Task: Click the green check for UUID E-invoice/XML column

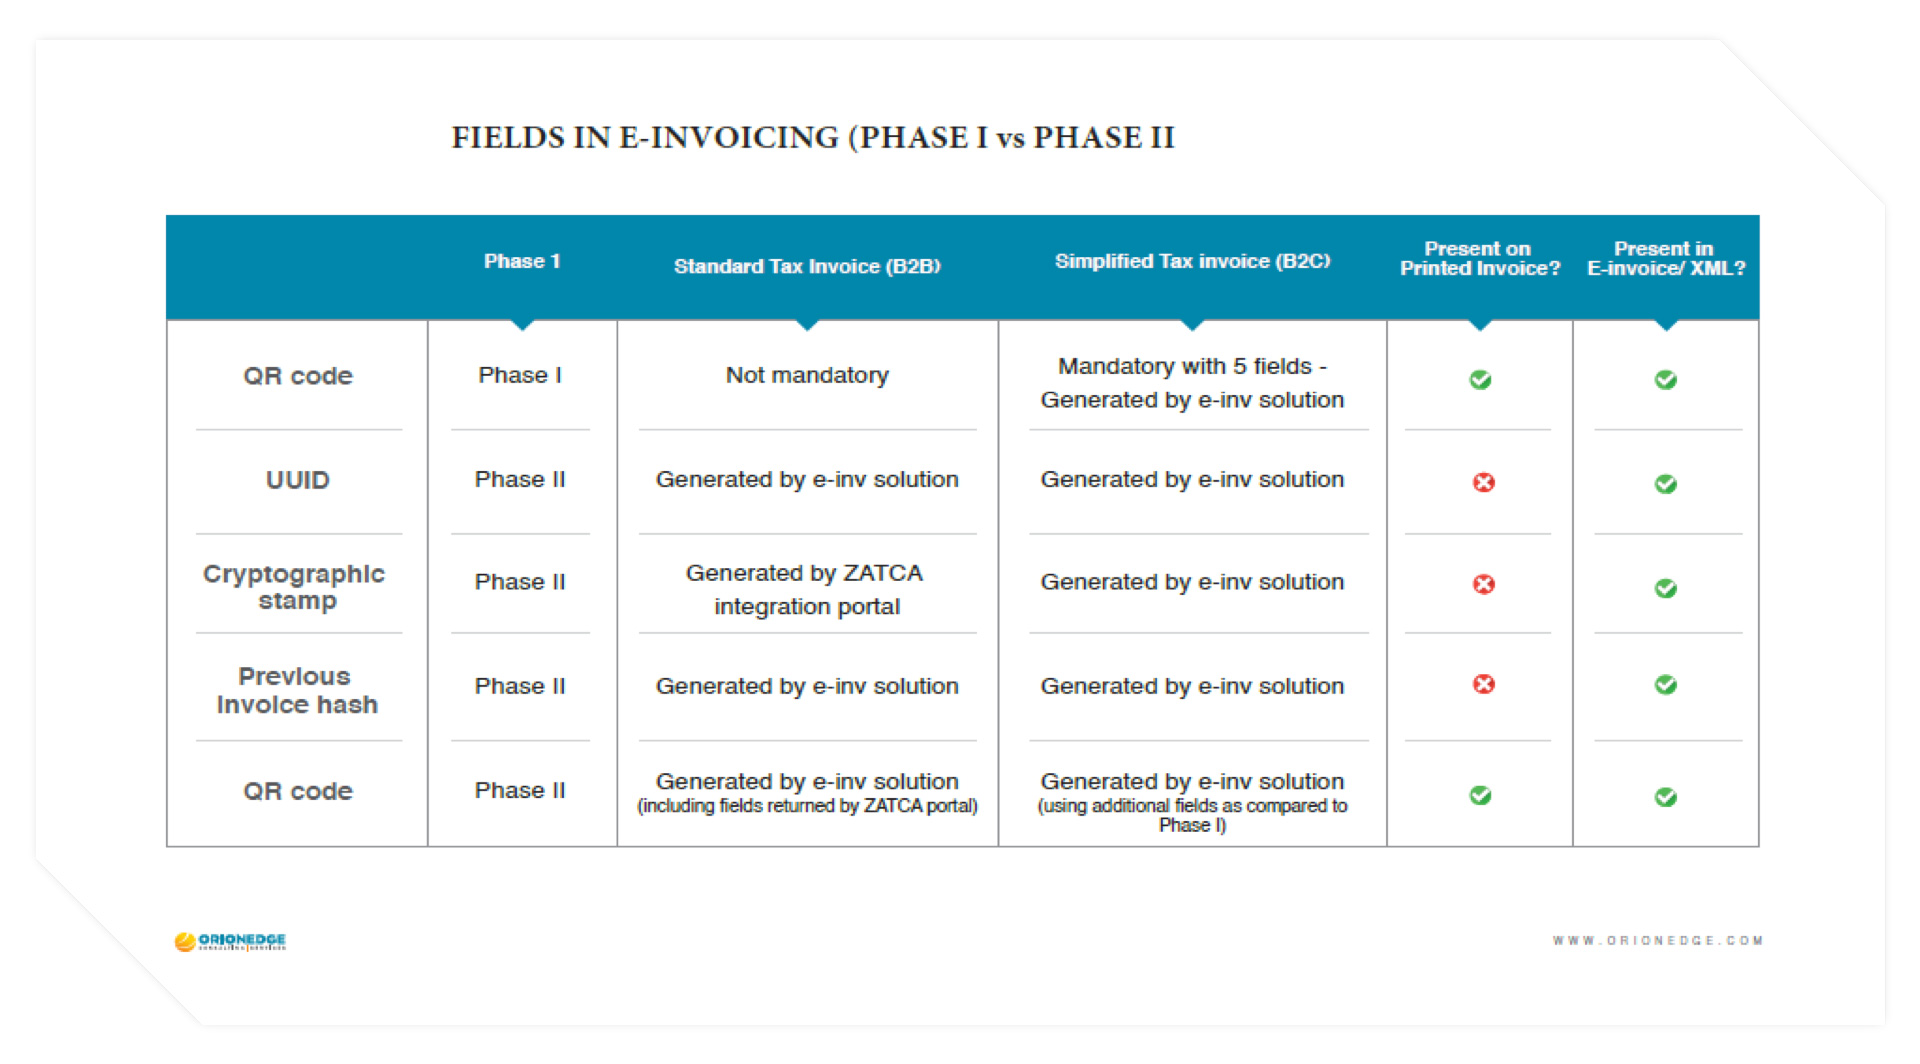Action: point(1665,484)
